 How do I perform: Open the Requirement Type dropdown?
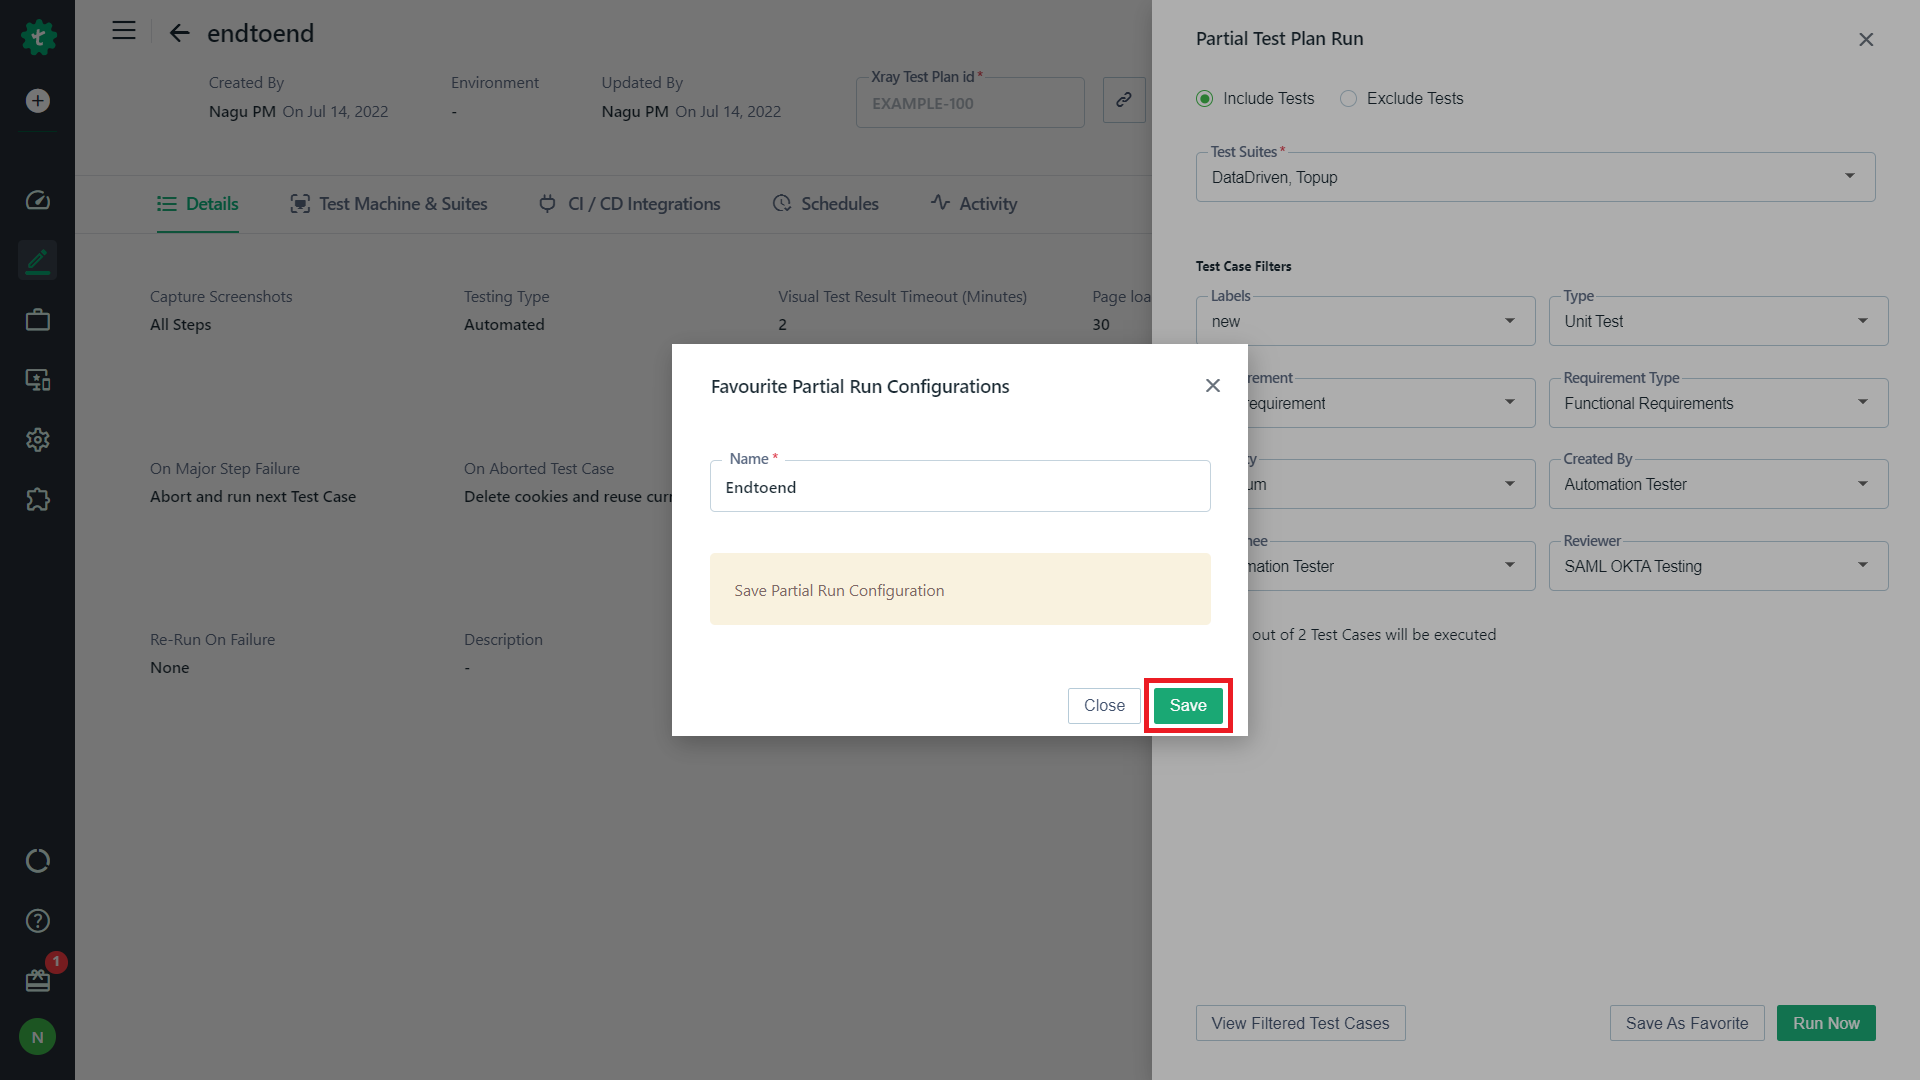[1718, 403]
